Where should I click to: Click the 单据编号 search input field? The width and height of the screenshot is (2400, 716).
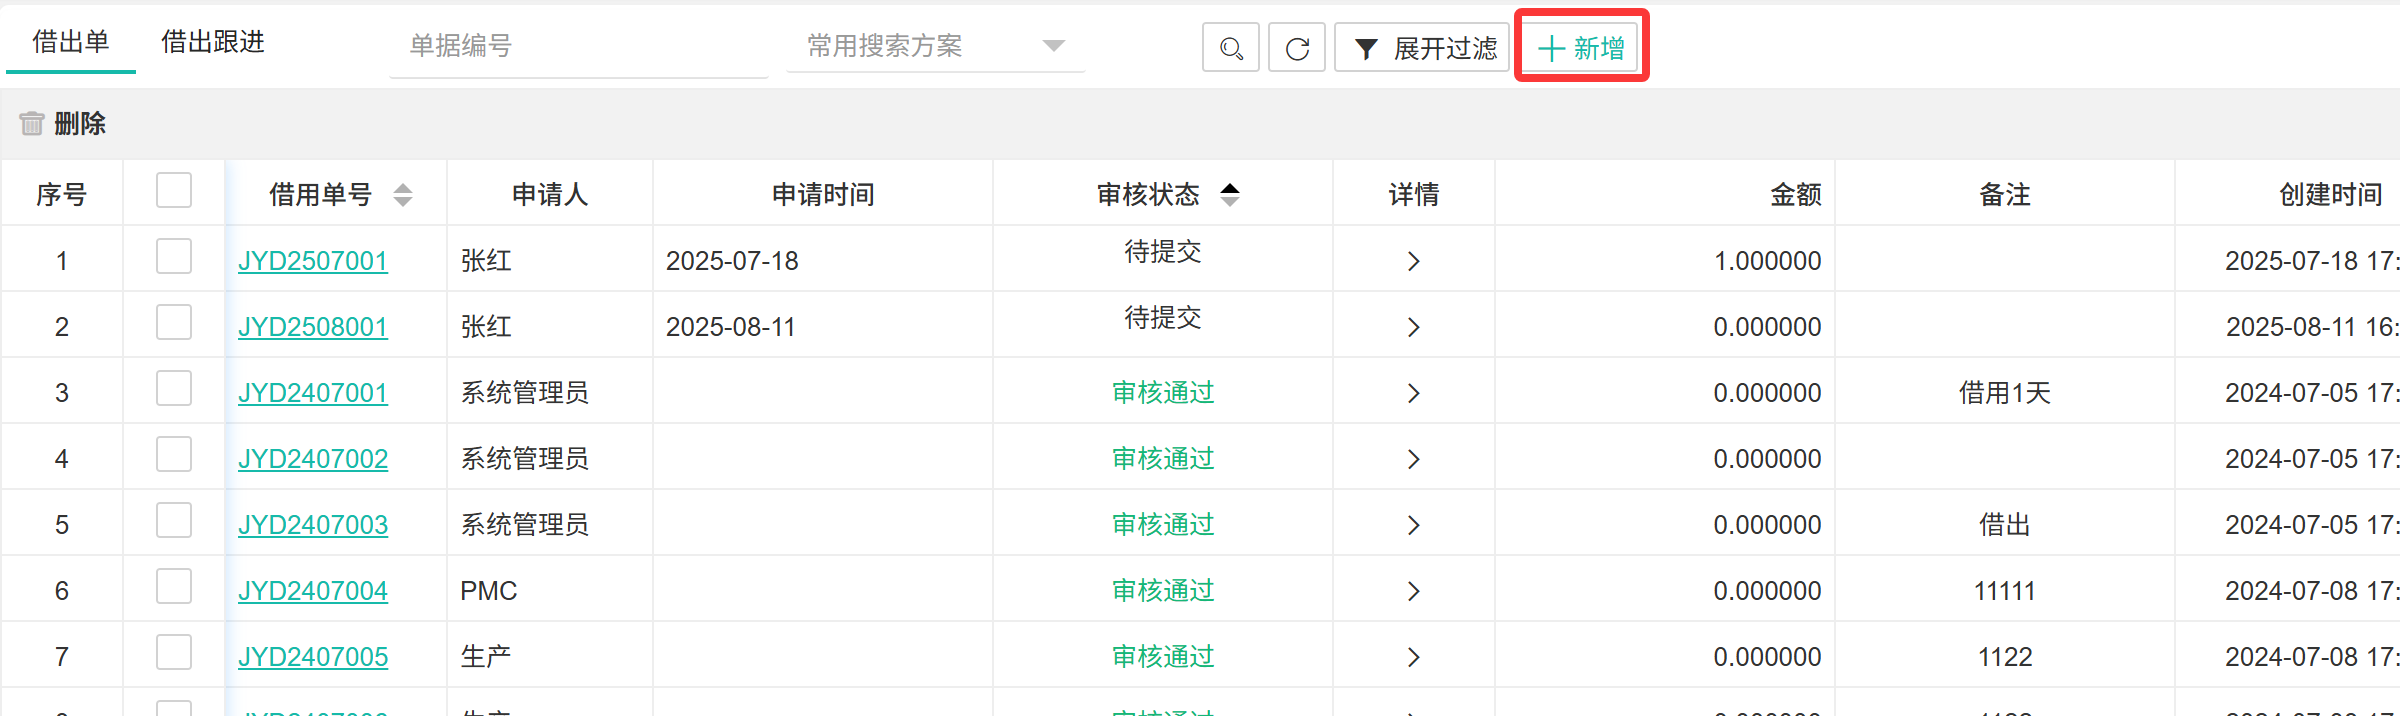[x=578, y=46]
